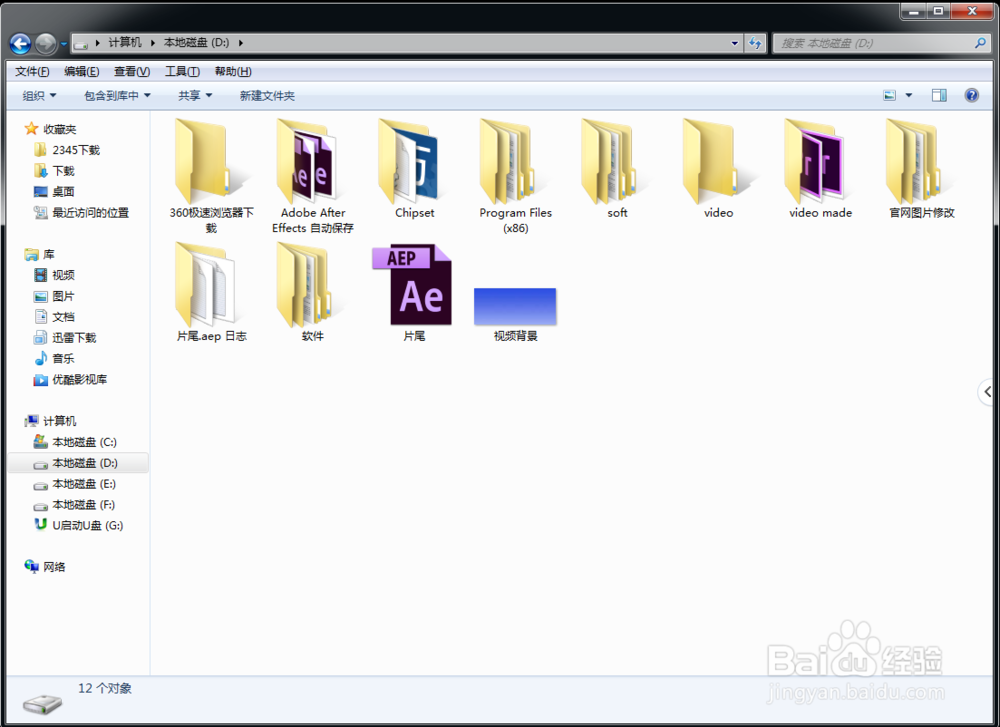Viewport: 1000px width, 727px height.
Task: Click 本地磁盘 (D:) in the address breadcrumb
Action: point(196,42)
